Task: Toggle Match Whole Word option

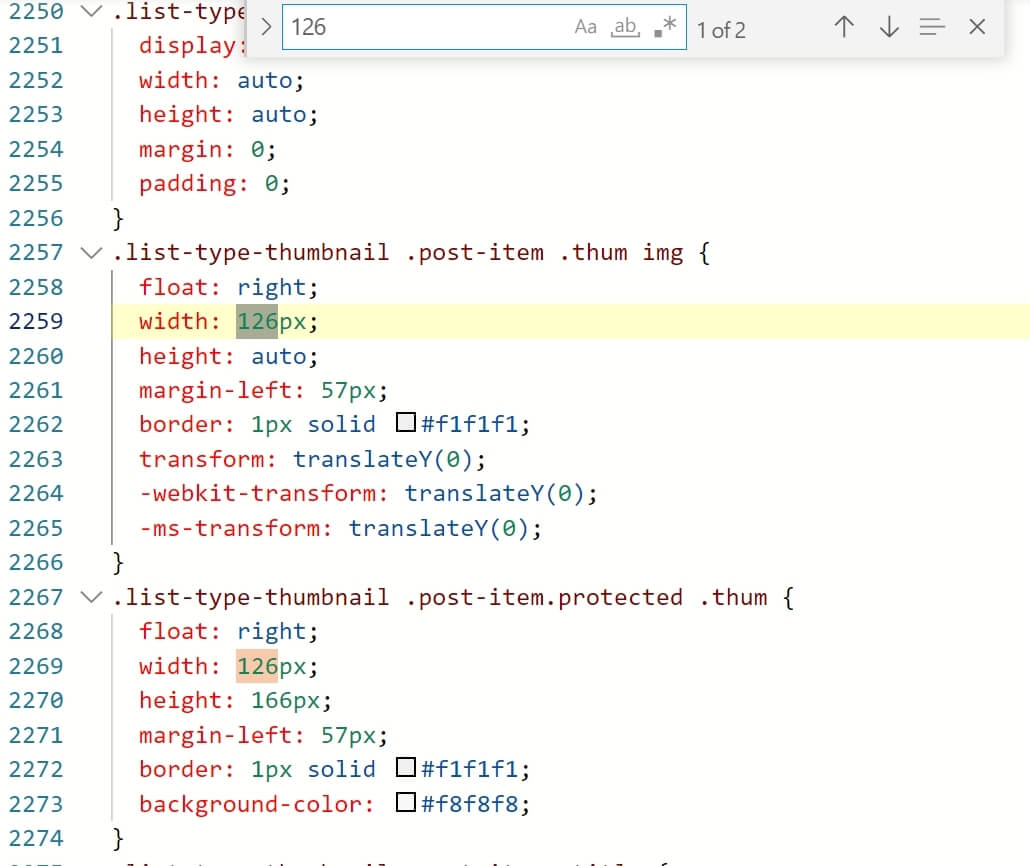Action: [x=625, y=27]
